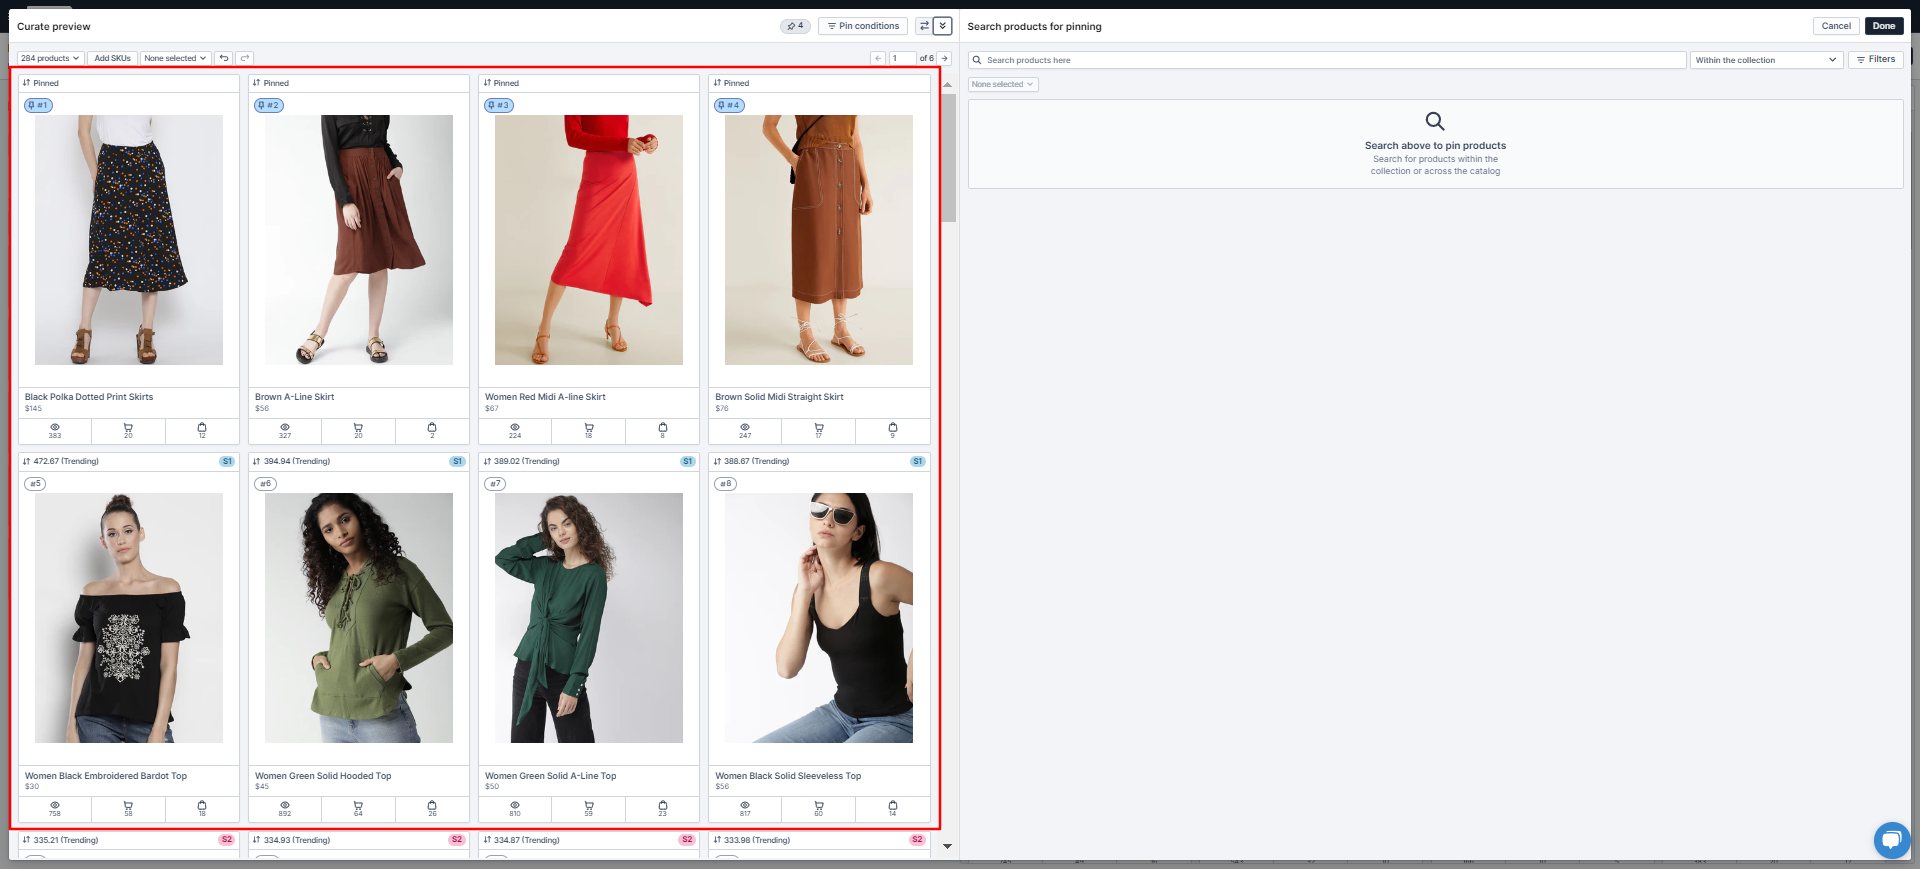
Task: Open the None selected dropdown under the search box
Action: pos(1003,84)
